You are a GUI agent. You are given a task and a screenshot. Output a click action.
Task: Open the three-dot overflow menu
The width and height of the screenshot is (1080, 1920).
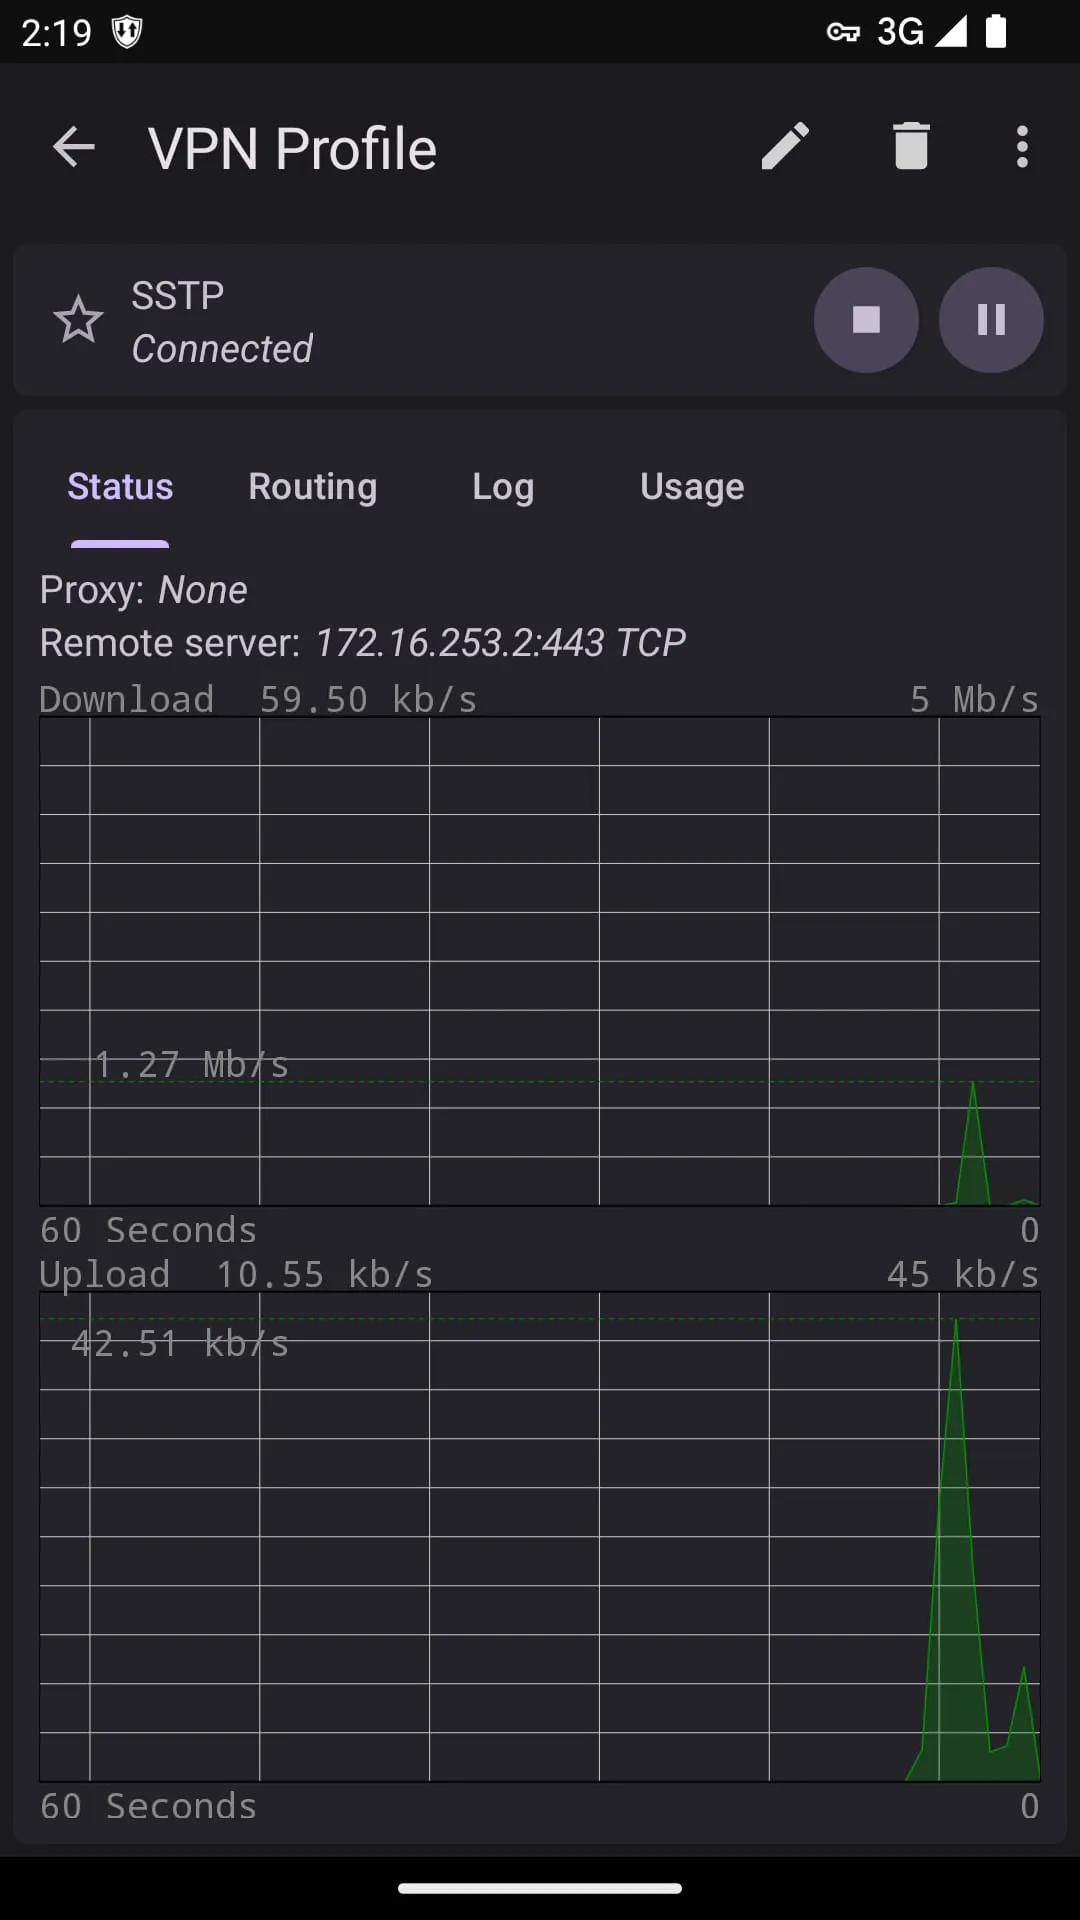1022,146
